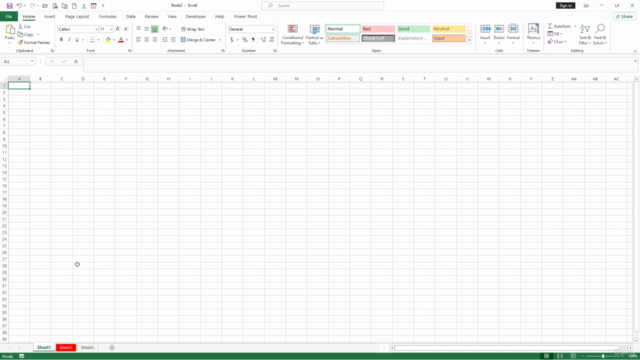Screen dimensions: 640x360
Task: Expand the Merge & Center dropdown arrow
Action: coord(220,40)
